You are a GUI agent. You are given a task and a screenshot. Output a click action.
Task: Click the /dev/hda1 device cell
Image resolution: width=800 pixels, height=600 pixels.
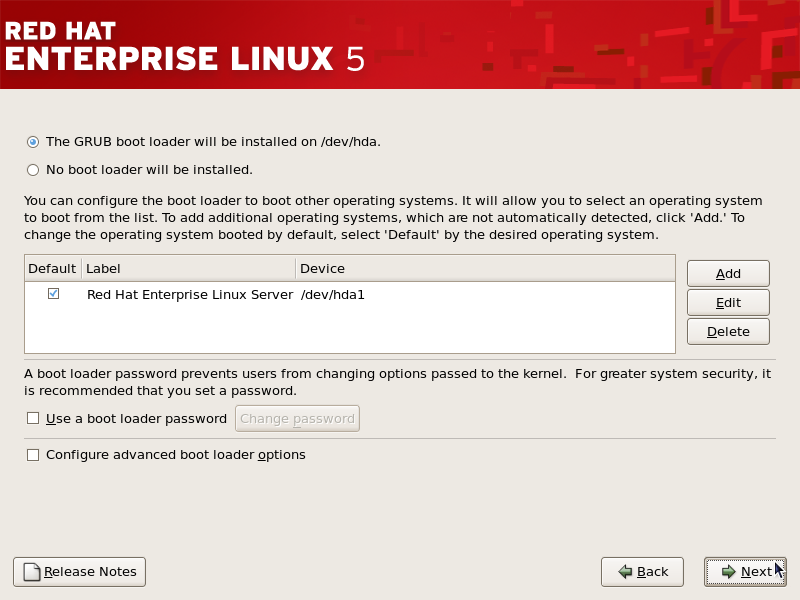333,295
